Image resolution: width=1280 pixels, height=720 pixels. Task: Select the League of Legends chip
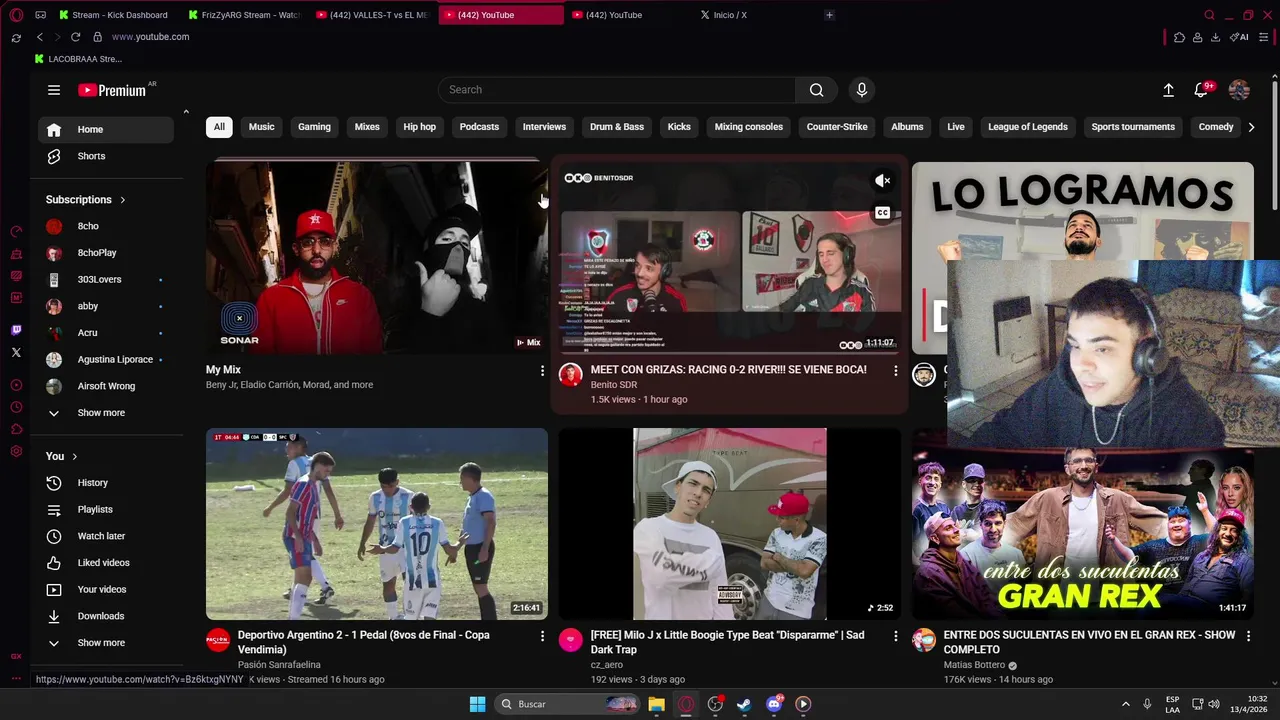pos(1028,127)
